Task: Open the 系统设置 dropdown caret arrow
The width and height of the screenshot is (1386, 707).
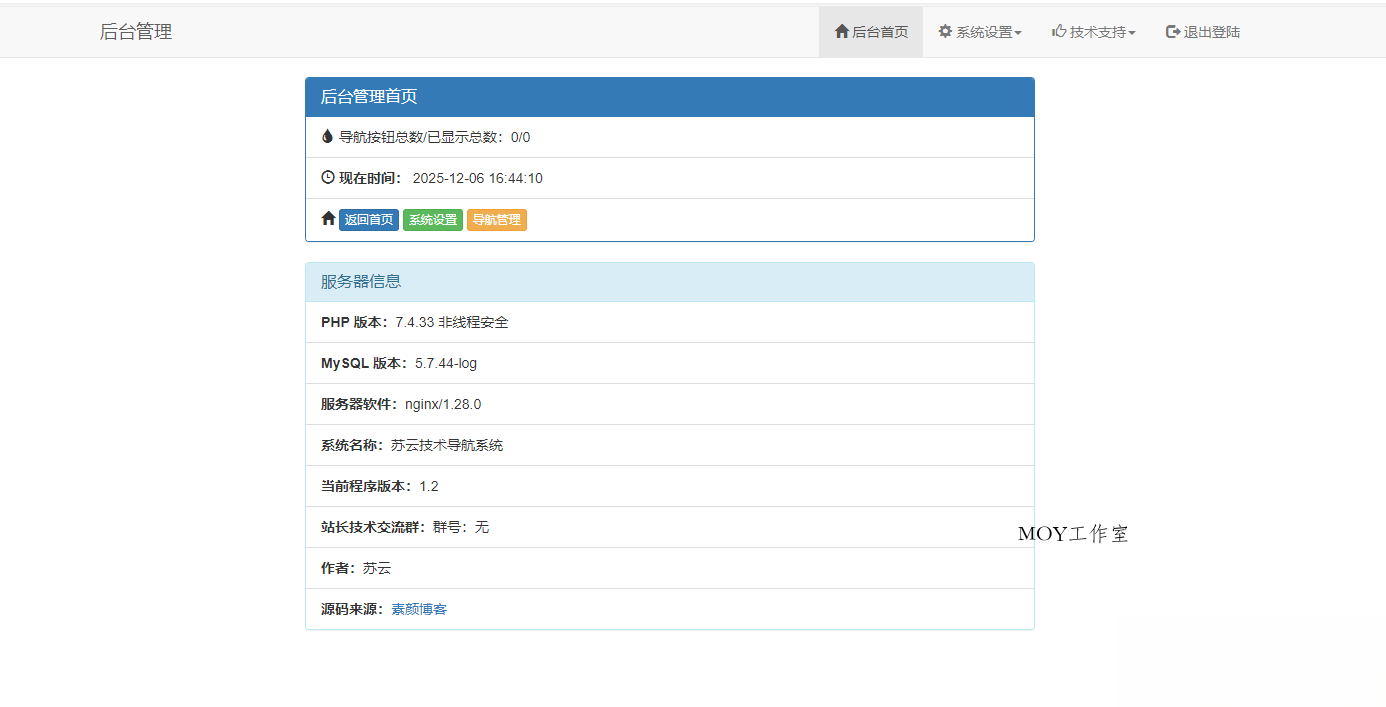Action: 1019,33
